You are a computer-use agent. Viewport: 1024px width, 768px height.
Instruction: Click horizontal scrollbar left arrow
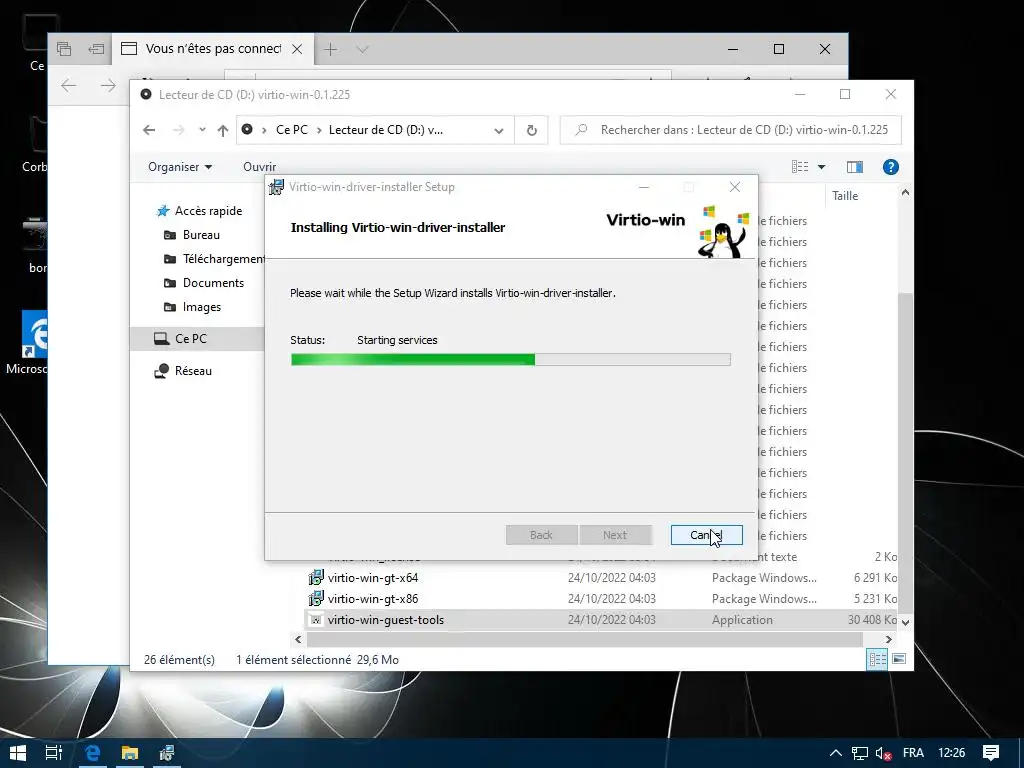[x=298, y=639]
